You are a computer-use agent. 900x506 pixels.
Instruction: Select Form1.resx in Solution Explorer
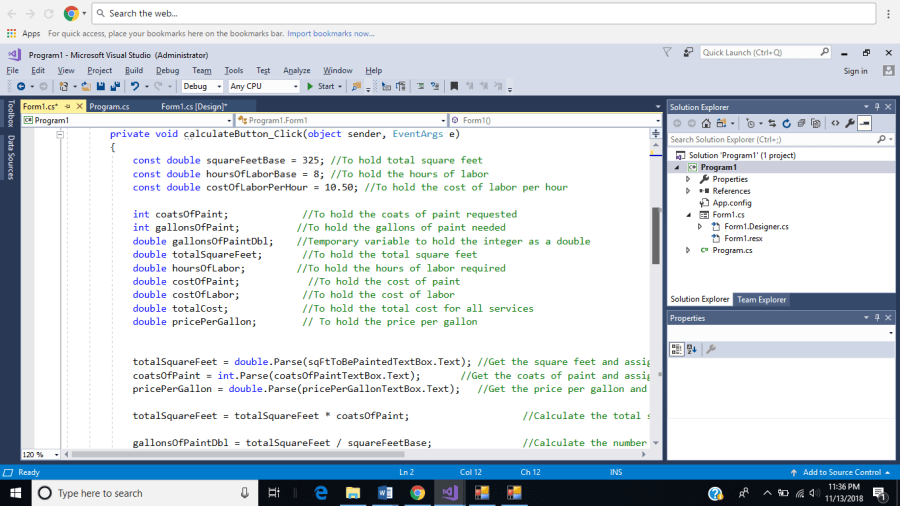743,238
